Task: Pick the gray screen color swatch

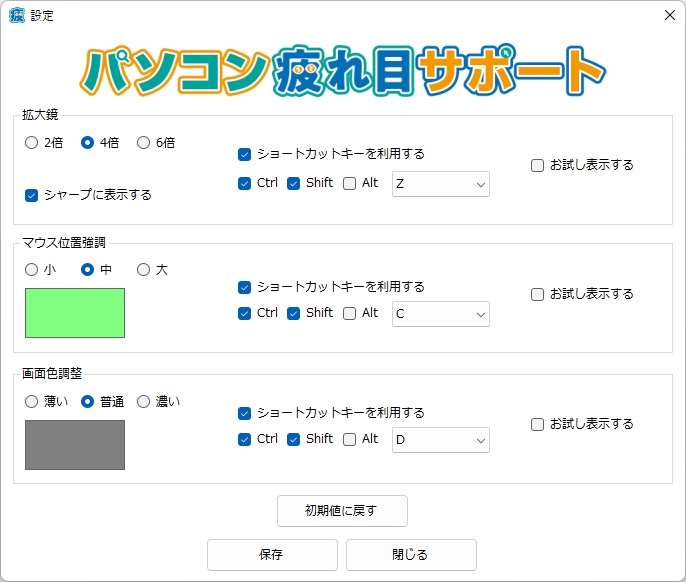Action: point(75,445)
